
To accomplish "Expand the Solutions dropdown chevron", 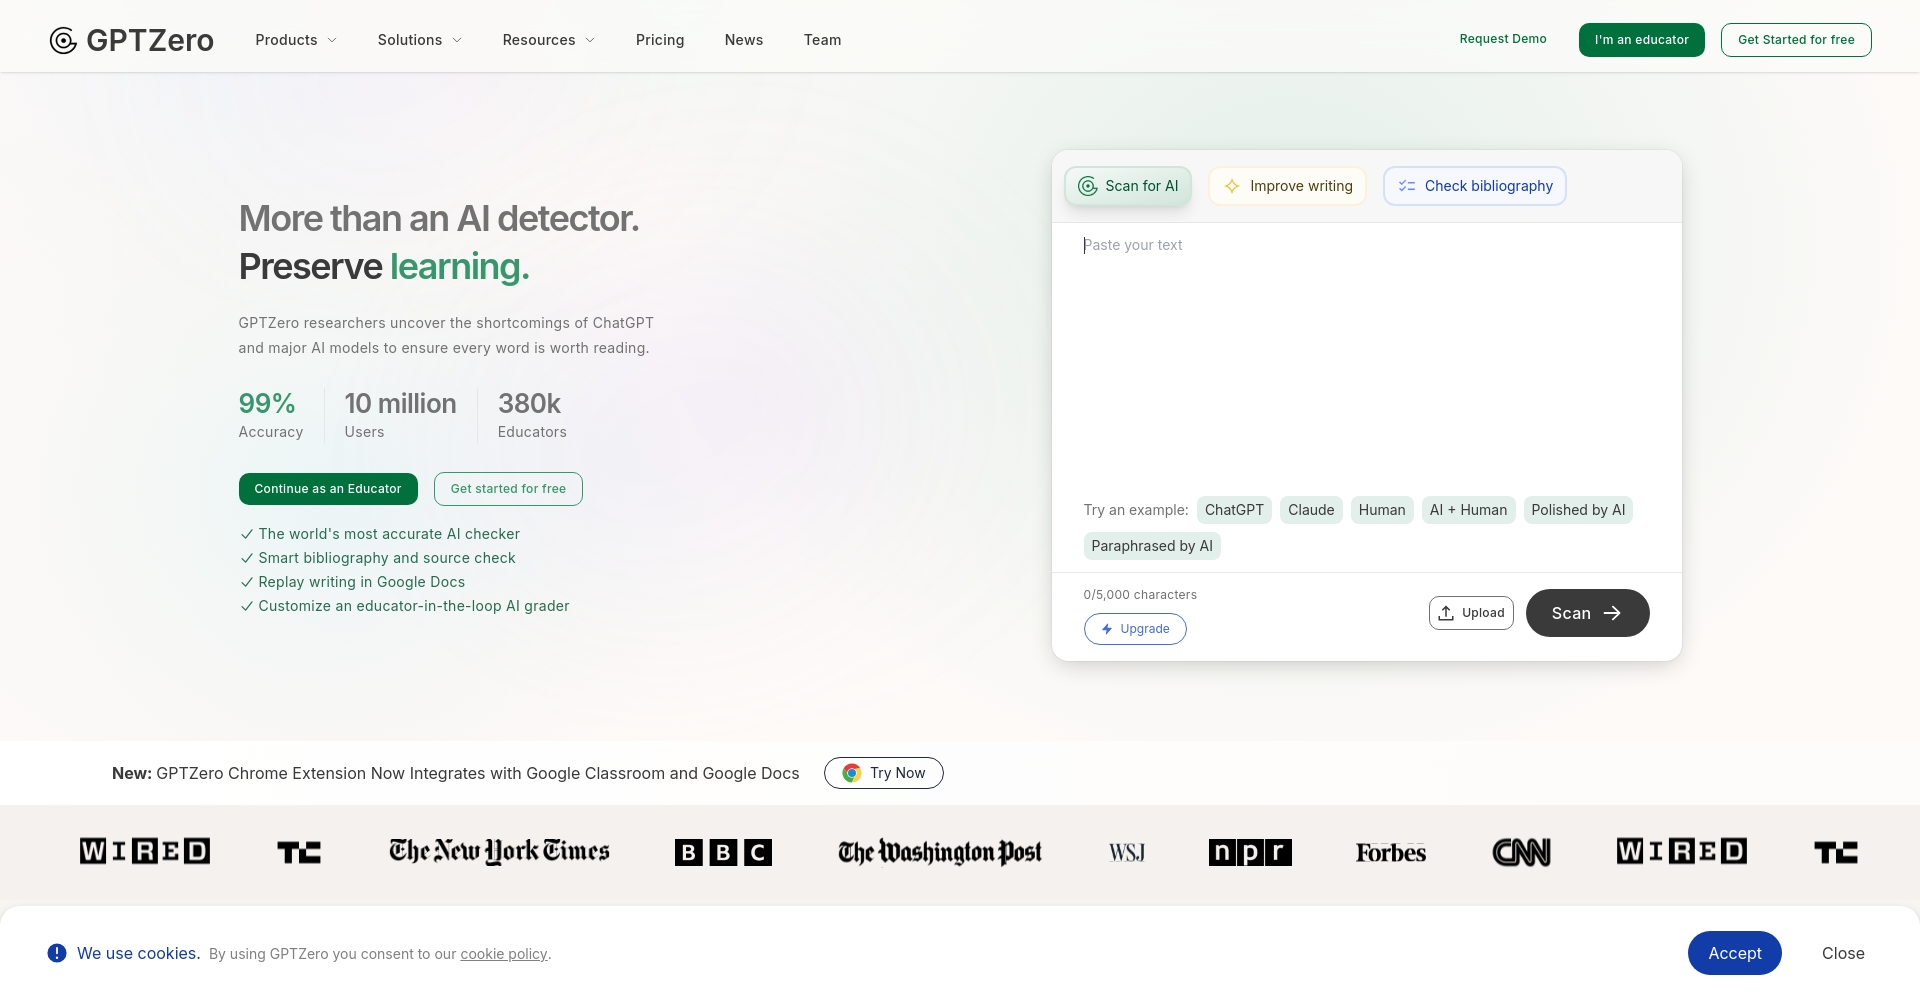I will point(457,40).
